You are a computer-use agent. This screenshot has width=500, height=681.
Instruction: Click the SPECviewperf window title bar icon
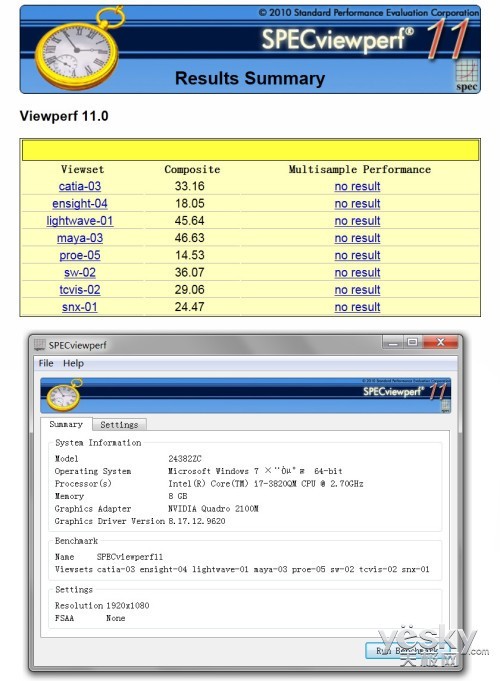tap(40, 344)
